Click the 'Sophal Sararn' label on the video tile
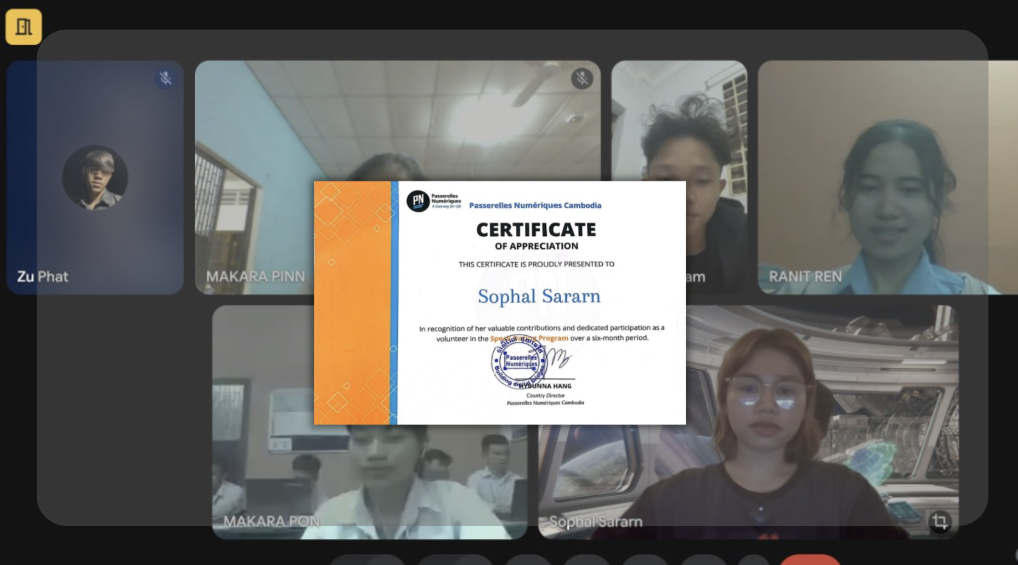Screen dimensions: 1018x565 [595, 521]
